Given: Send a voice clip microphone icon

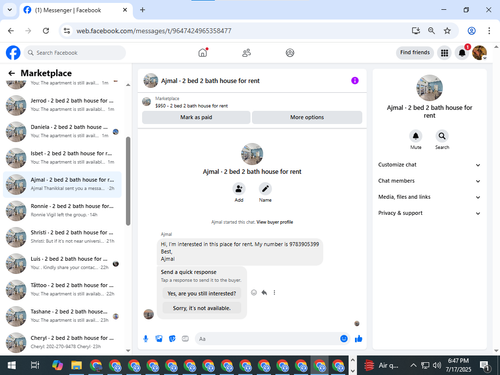Looking at the screenshot, I should 146,339.
